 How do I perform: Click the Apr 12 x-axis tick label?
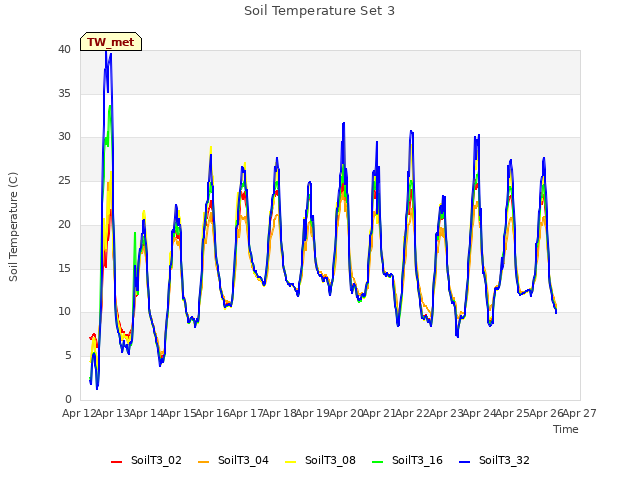[79, 413]
